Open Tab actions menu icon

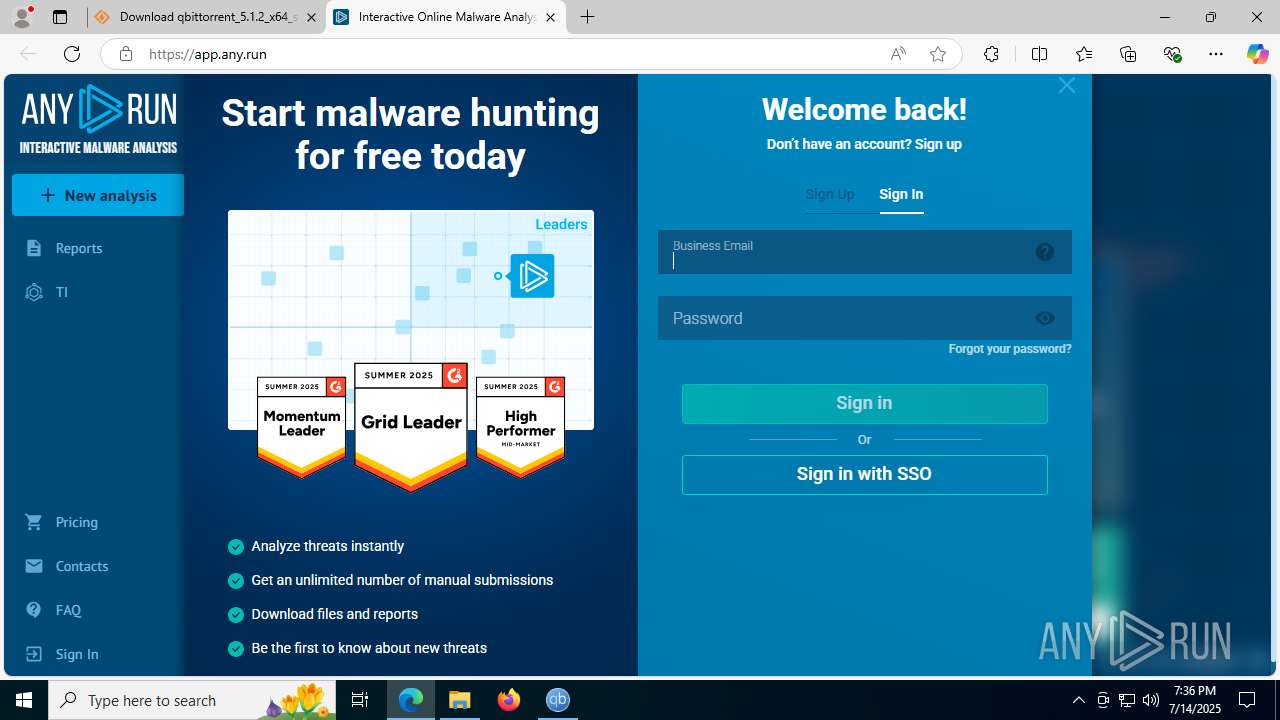[x=60, y=17]
